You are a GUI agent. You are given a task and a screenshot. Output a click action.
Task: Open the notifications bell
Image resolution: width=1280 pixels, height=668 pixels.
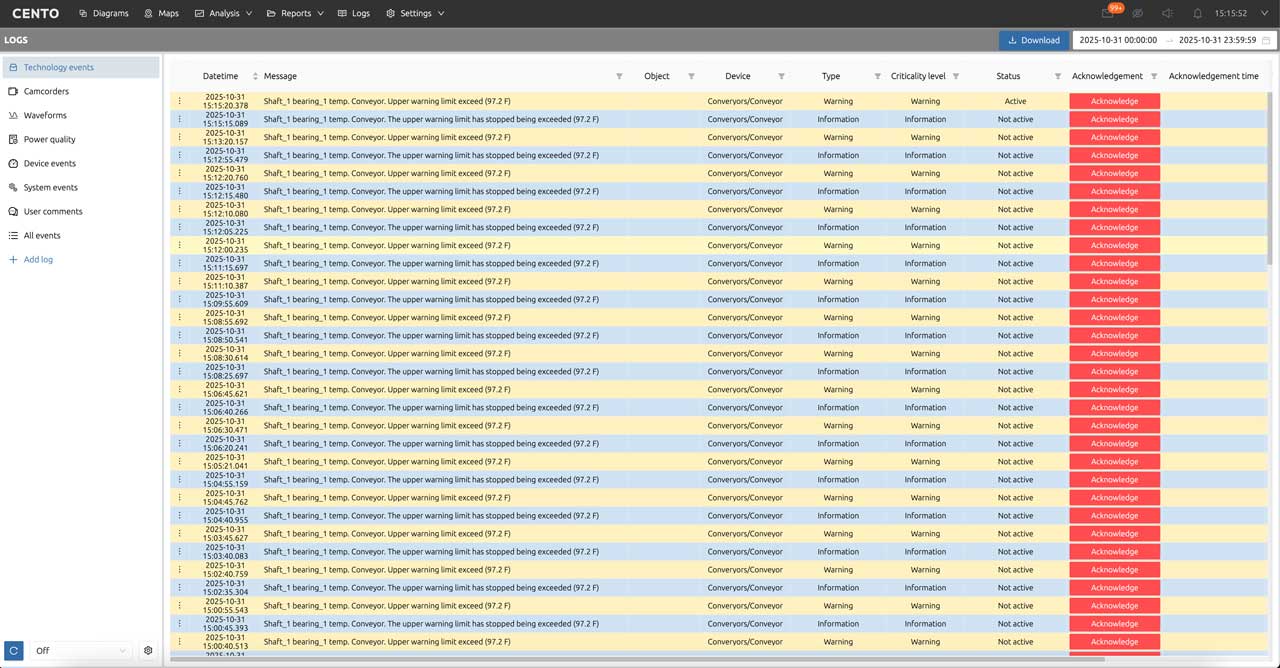pos(1198,13)
